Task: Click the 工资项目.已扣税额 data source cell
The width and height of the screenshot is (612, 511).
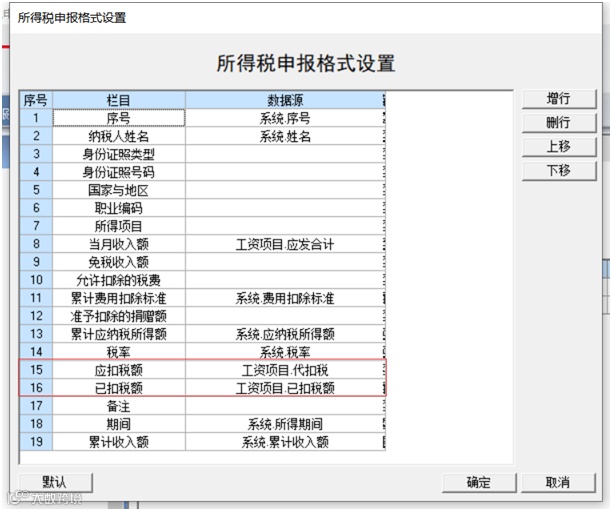Action: pos(285,388)
